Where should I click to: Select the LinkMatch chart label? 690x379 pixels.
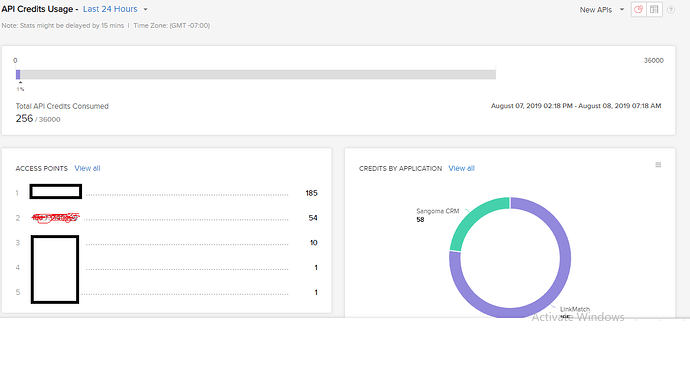tap(575, 309)
